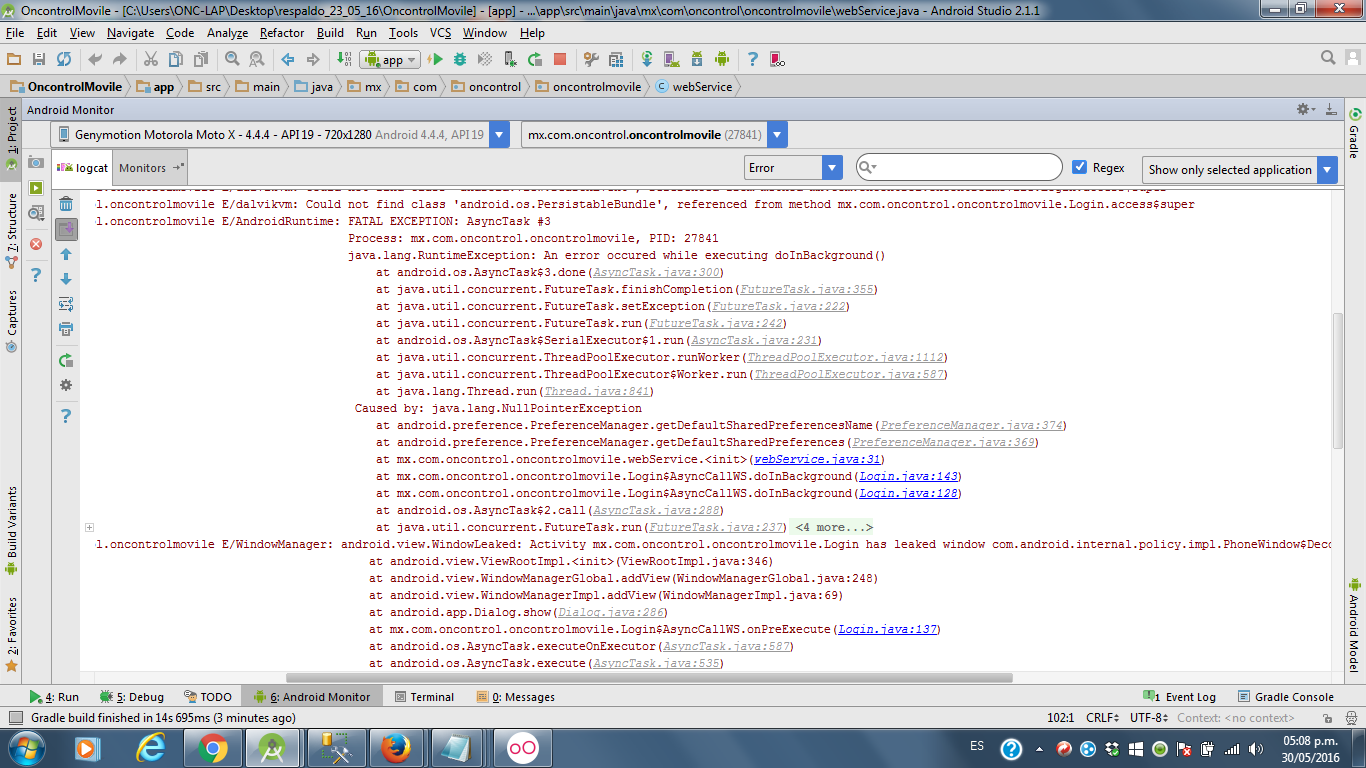The height and width of the screenshot is (768, 1366).
Task: Click the Navigate Back arrow icon
Action: coord(288,60)
